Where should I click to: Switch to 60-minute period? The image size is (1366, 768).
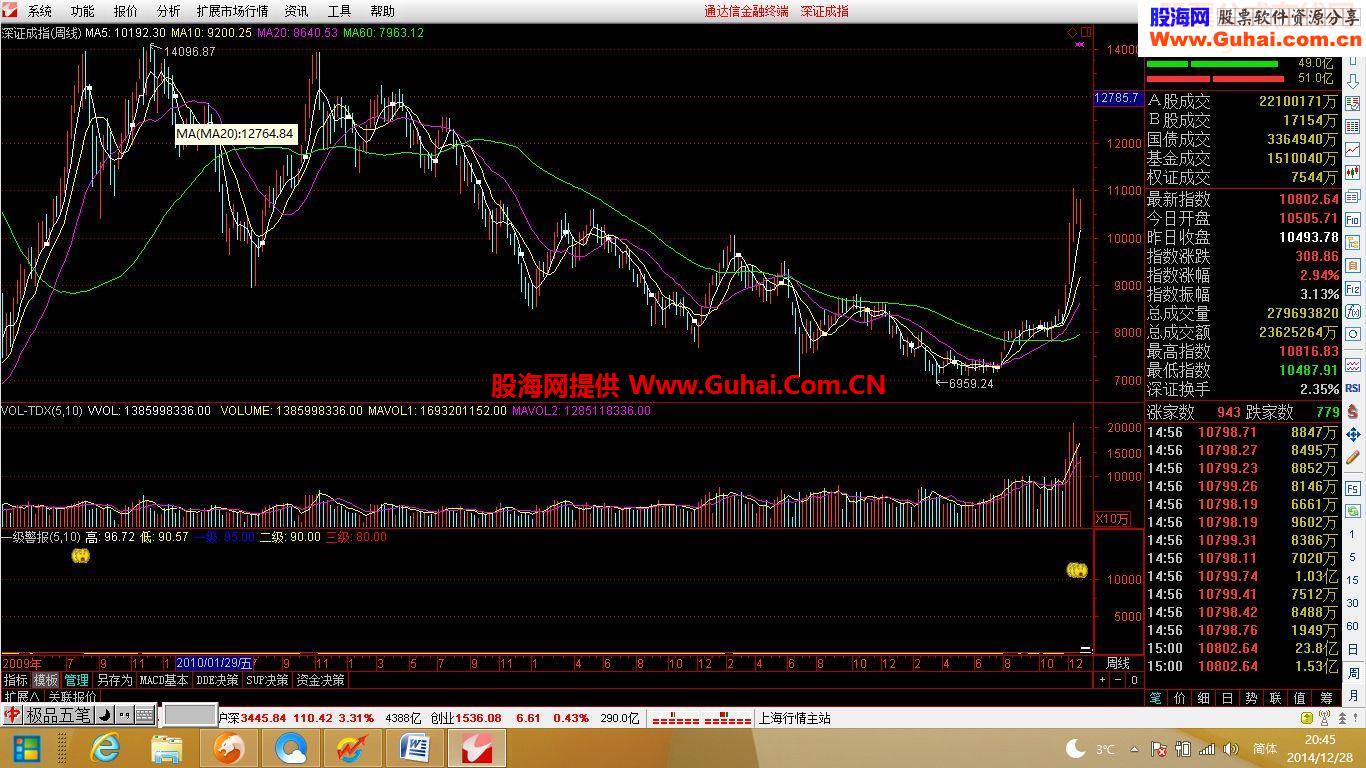click(1353, 626)
